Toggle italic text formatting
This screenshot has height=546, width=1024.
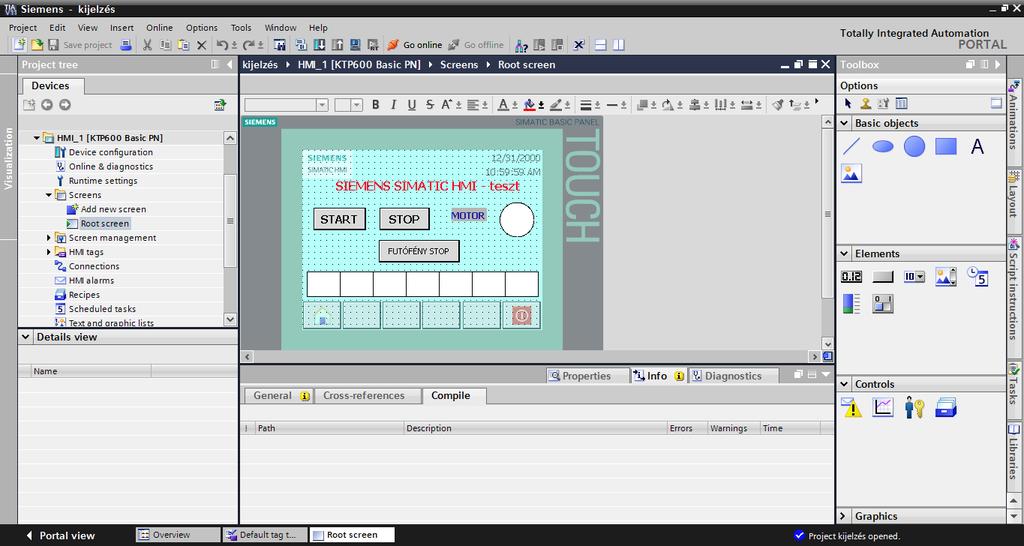pyautogui.click(x=393, y=104)
